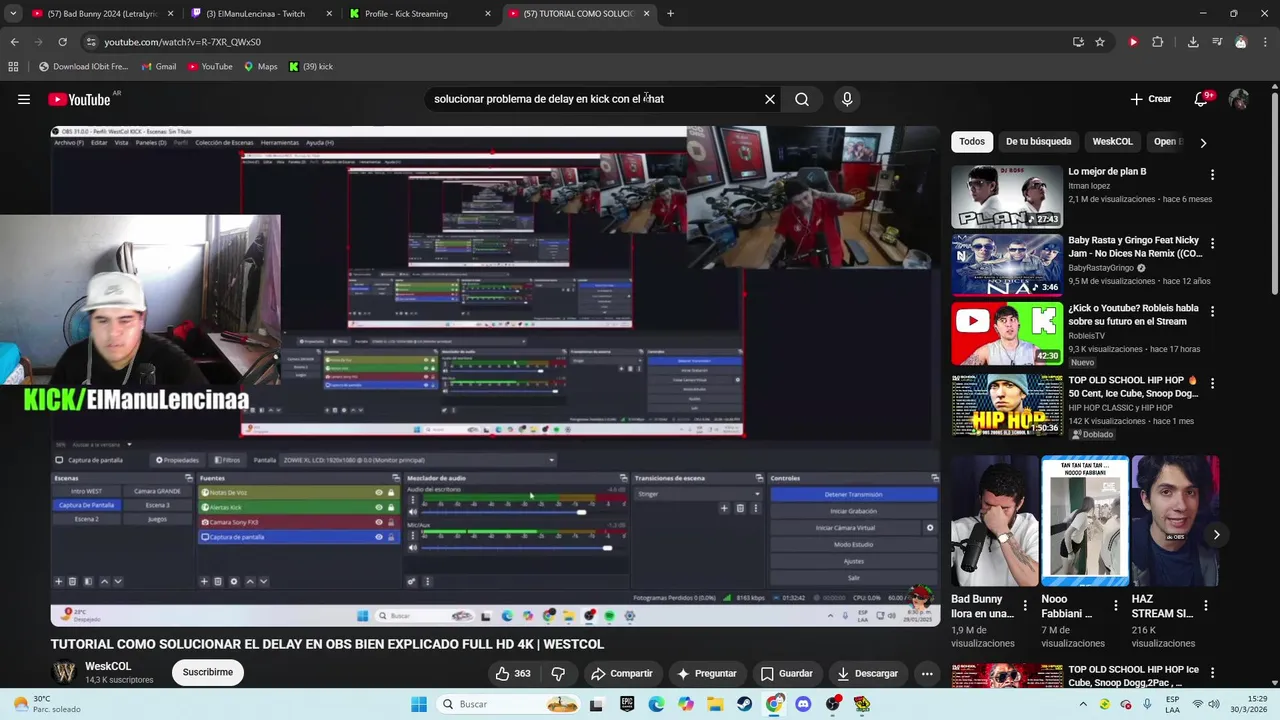The width and height of the screenshot is (1280, 720).
Task: Open Discord from the taskbar
Action: (803, 704)
